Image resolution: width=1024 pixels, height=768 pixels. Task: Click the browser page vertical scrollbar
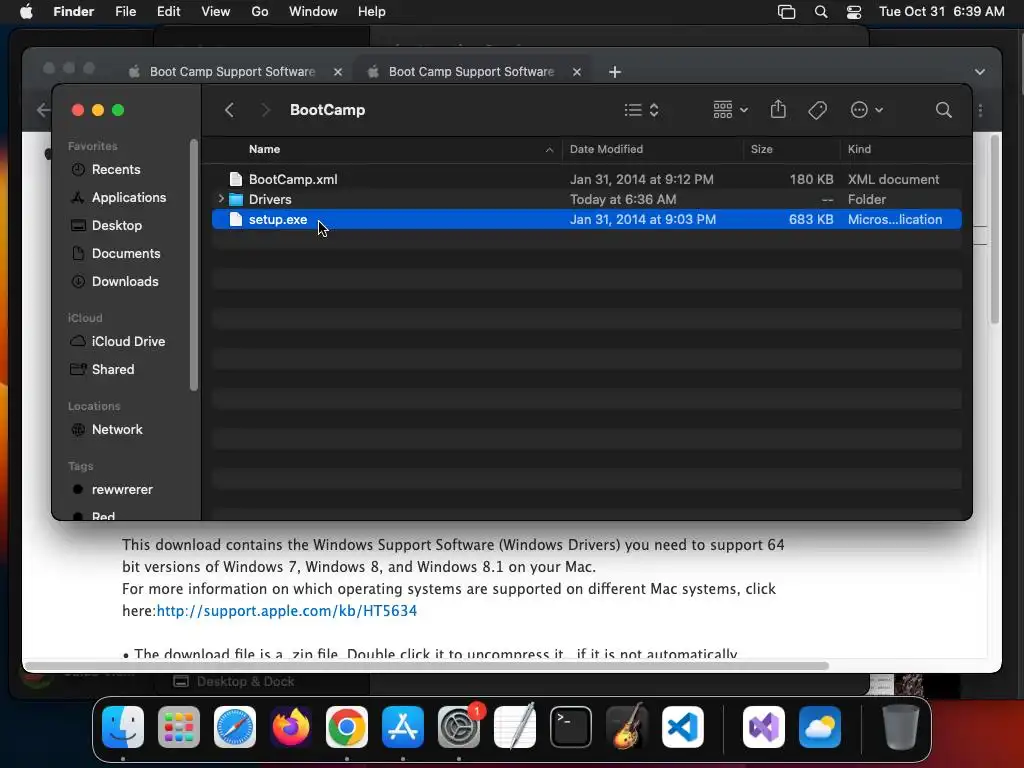(x=995, y=229)
